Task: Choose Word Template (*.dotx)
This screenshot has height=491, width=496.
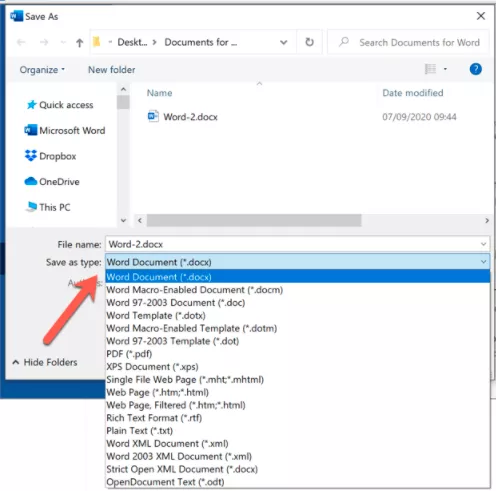Action: (298, 315)
